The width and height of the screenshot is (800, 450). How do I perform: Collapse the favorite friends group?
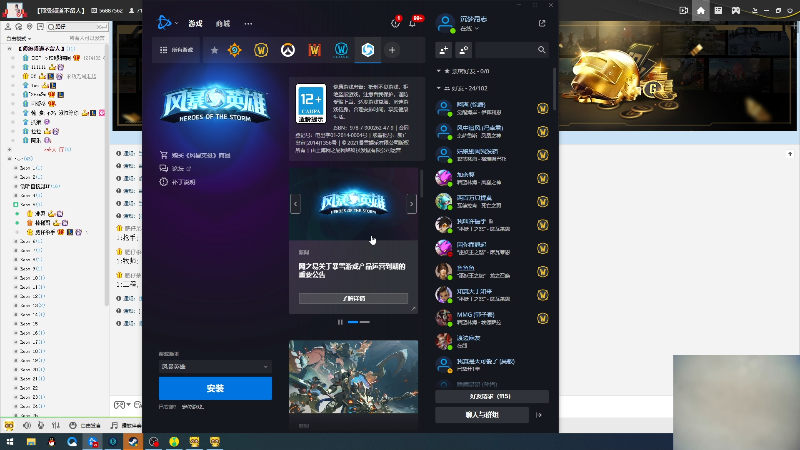coord(438,71)
